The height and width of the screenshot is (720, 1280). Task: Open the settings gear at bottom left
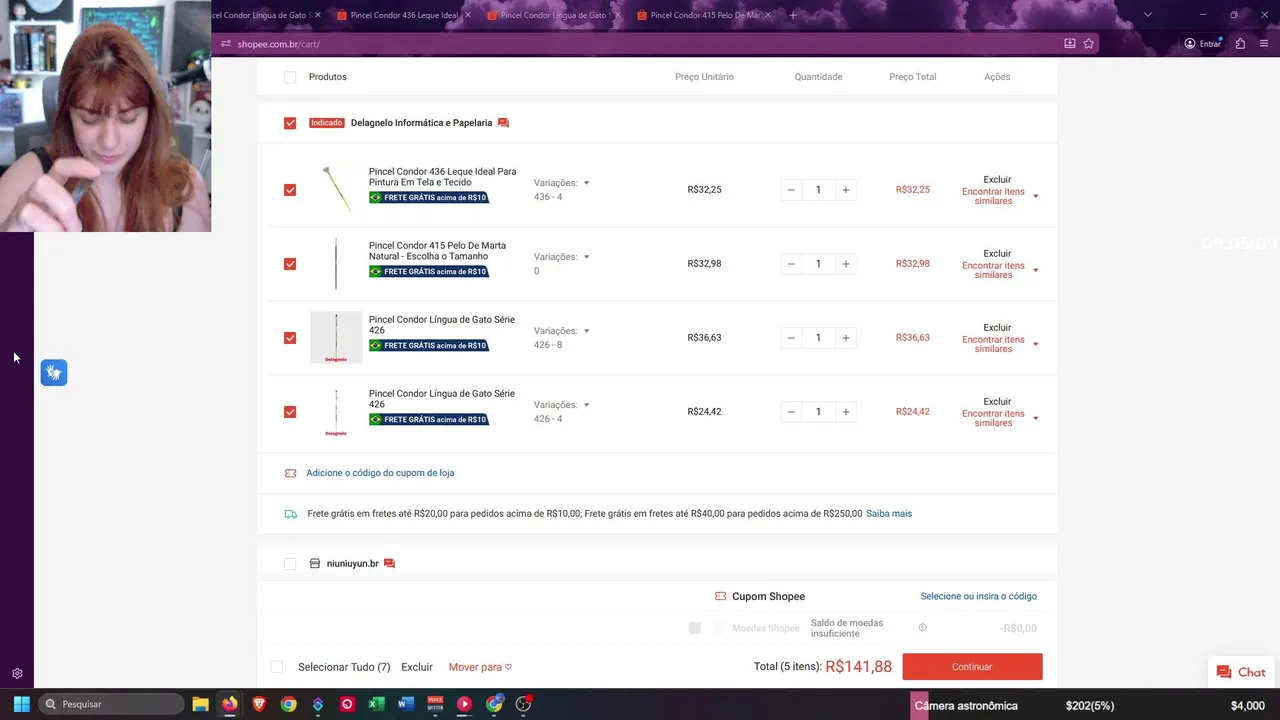click(x=17, y=674)
